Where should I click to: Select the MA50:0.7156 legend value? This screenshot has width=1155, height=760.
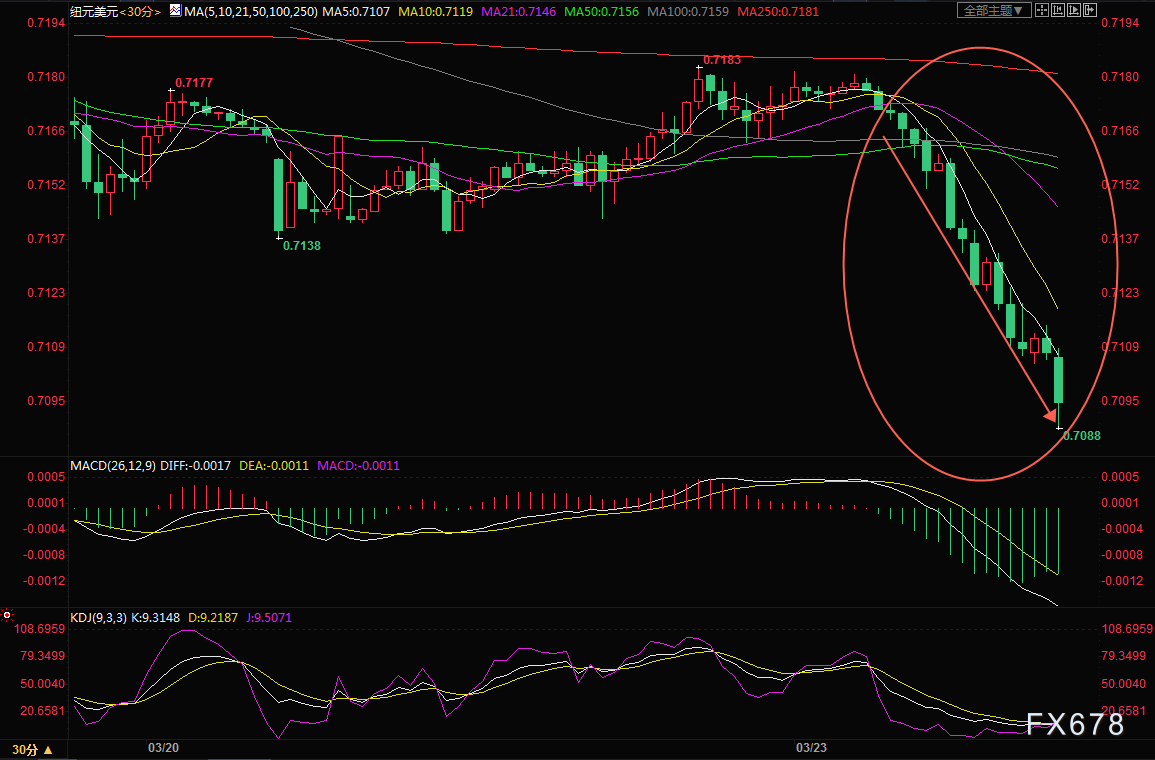pos(602,12)
